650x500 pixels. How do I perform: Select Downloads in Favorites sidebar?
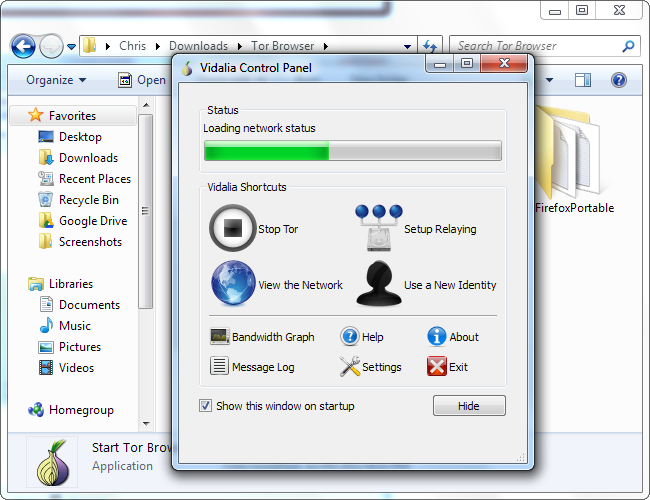click(78, 158)
